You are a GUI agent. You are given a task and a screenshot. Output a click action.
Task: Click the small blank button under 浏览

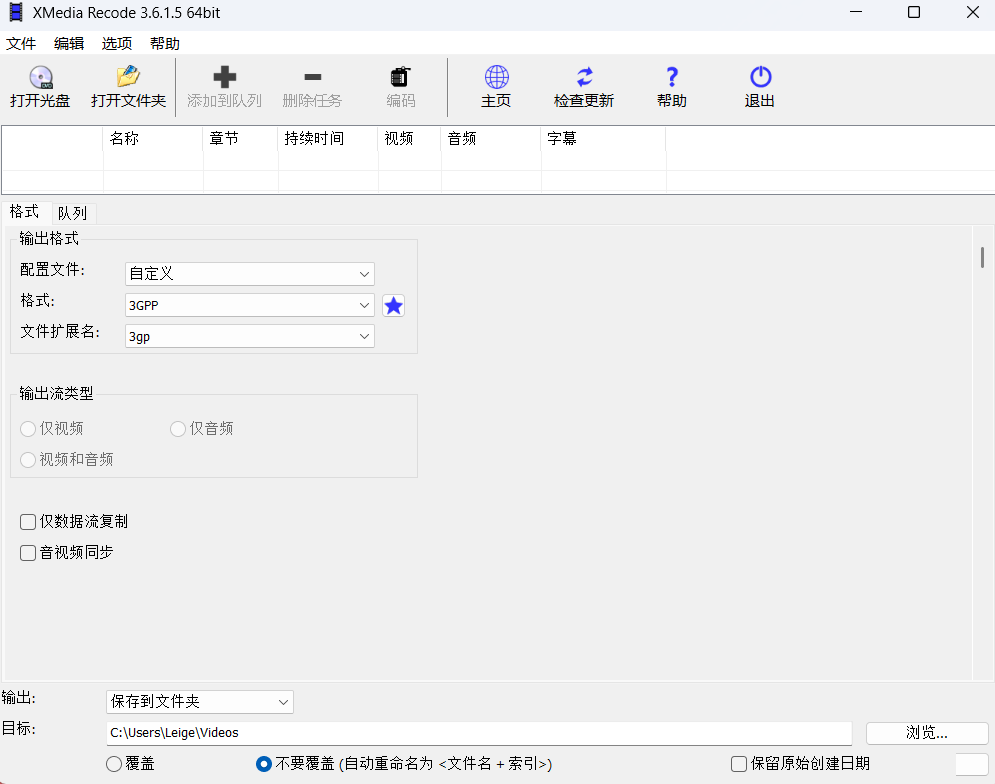[972, 764]
